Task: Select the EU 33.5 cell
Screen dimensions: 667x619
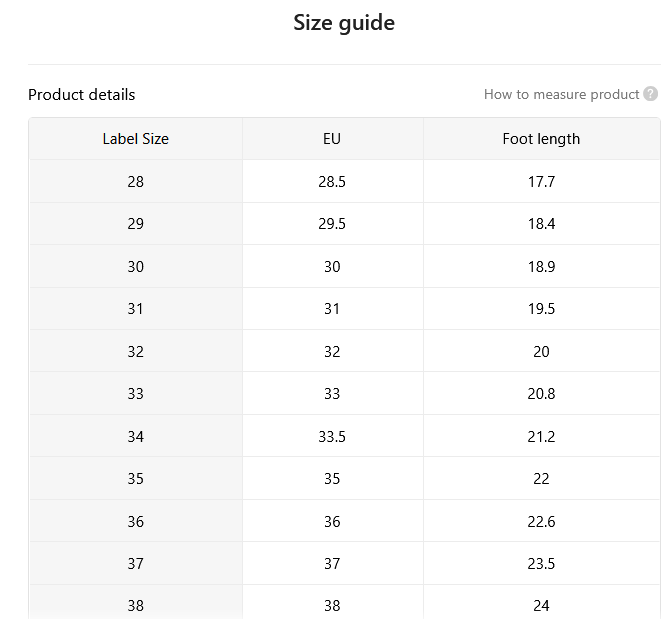Action: [x=332, y=436]
